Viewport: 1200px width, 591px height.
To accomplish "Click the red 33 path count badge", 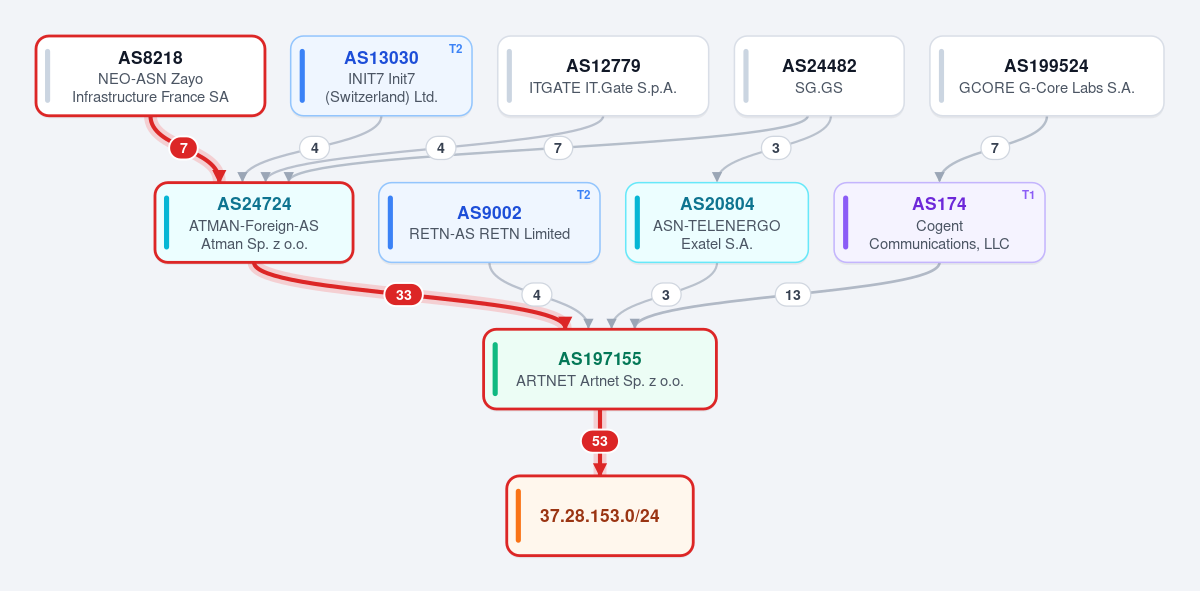I will (404, 295).
